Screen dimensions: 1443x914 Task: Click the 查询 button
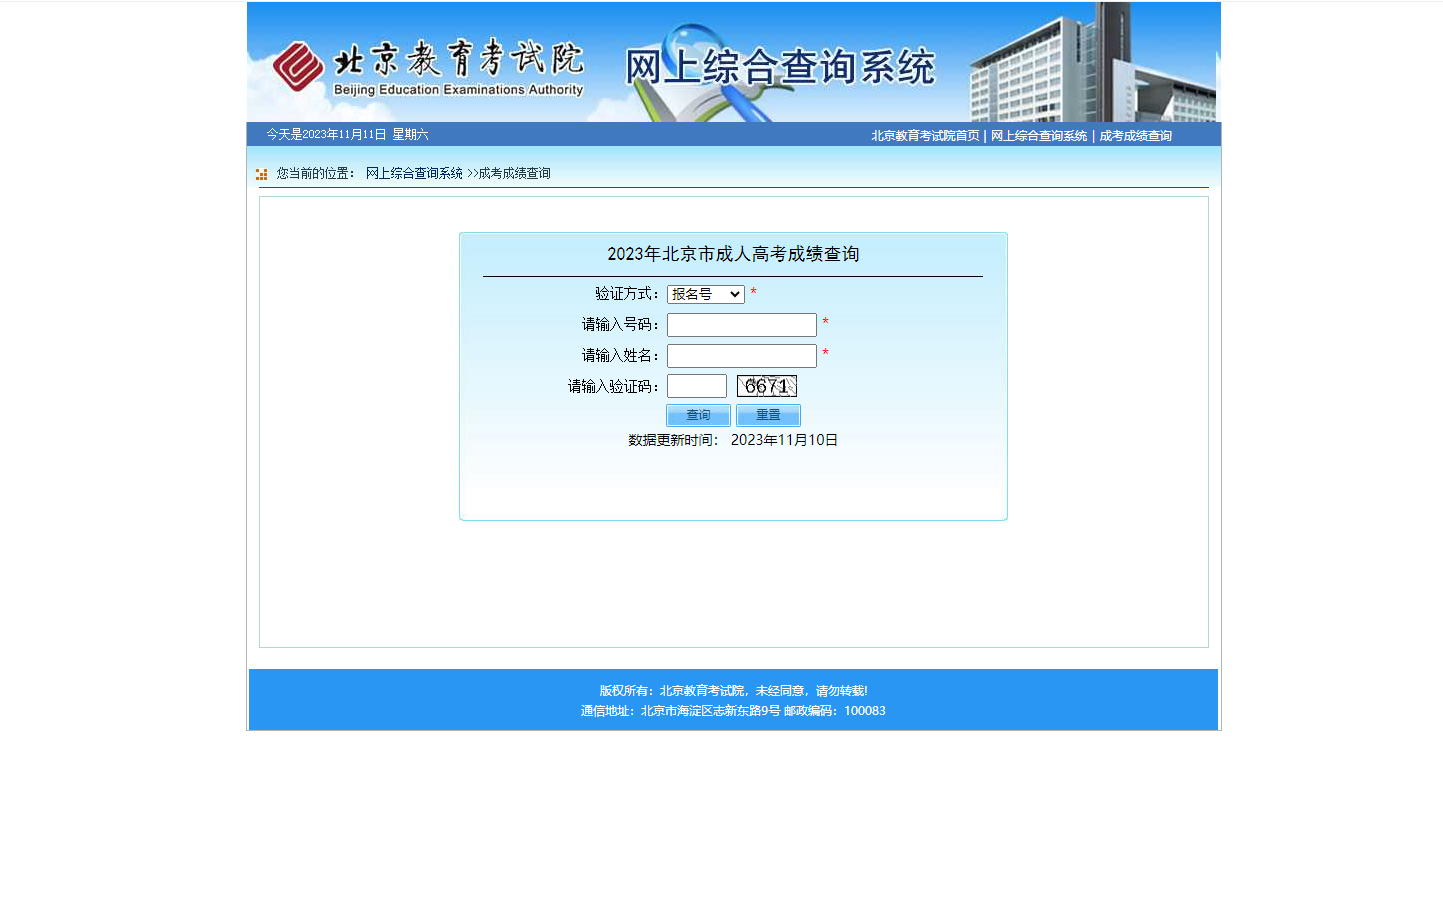click(698, 415)
